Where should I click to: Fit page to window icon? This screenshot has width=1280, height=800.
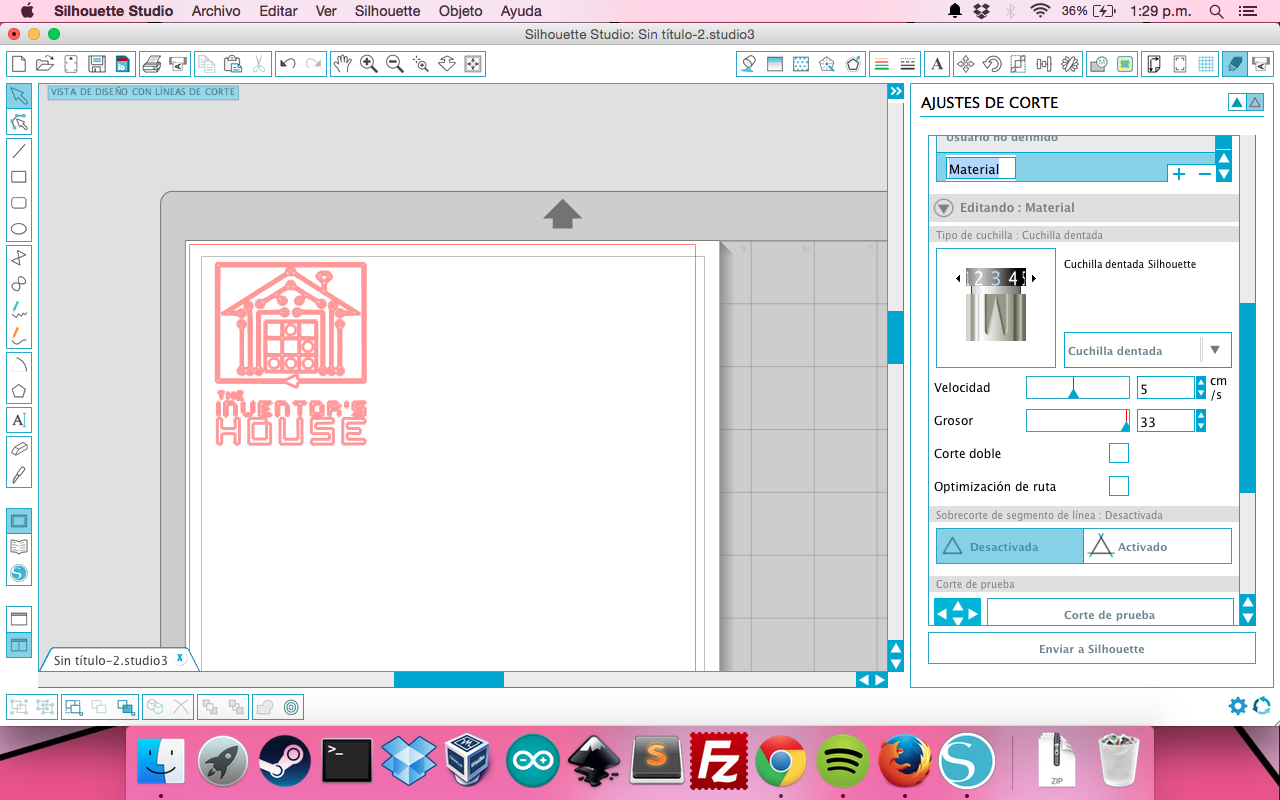473,64
